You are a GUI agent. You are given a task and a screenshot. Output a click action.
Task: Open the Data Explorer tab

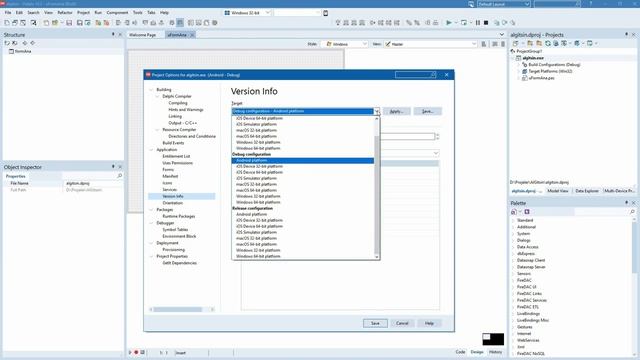(x=587, y=191)
